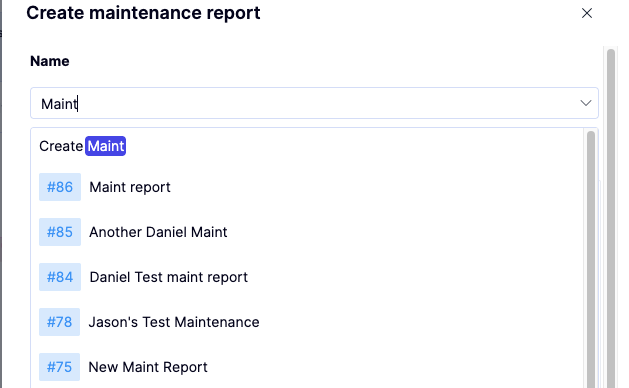Select the #85 badge icon
This screenshot has width=629, height=388.
(60, 232)
